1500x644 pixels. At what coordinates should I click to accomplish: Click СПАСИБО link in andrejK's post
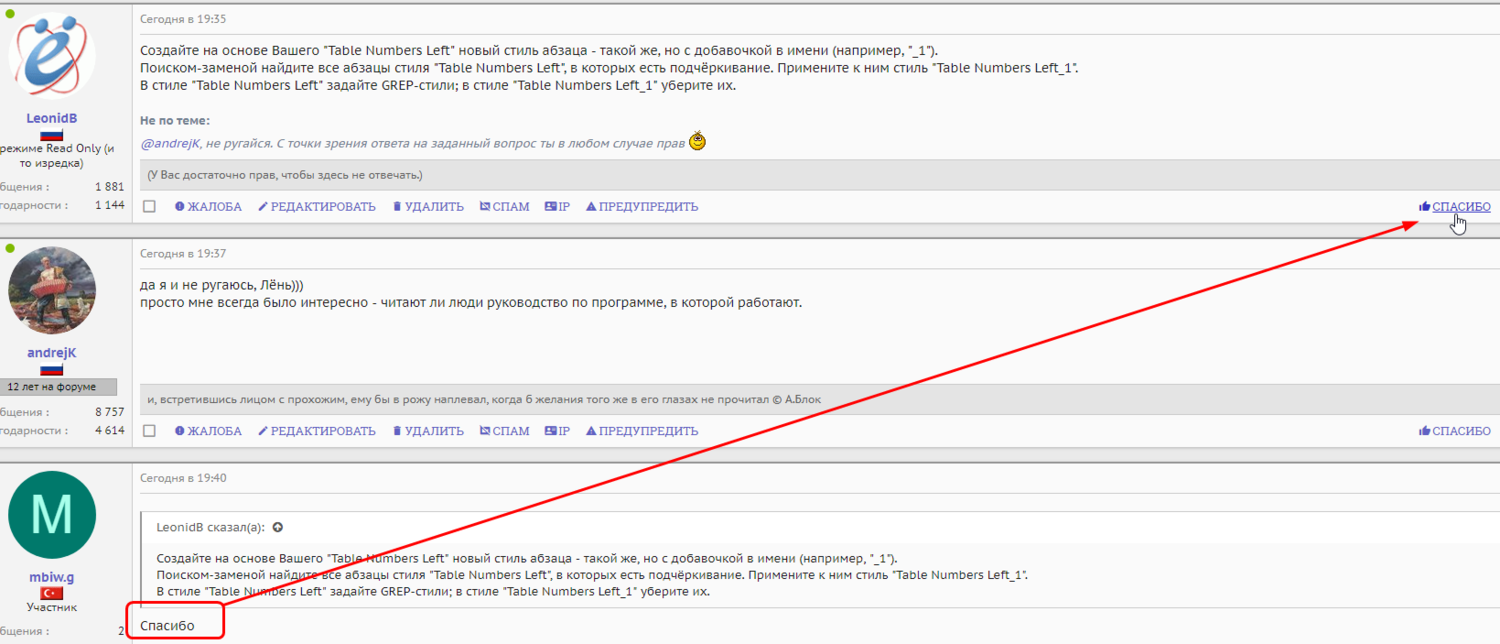point(1455,431)
